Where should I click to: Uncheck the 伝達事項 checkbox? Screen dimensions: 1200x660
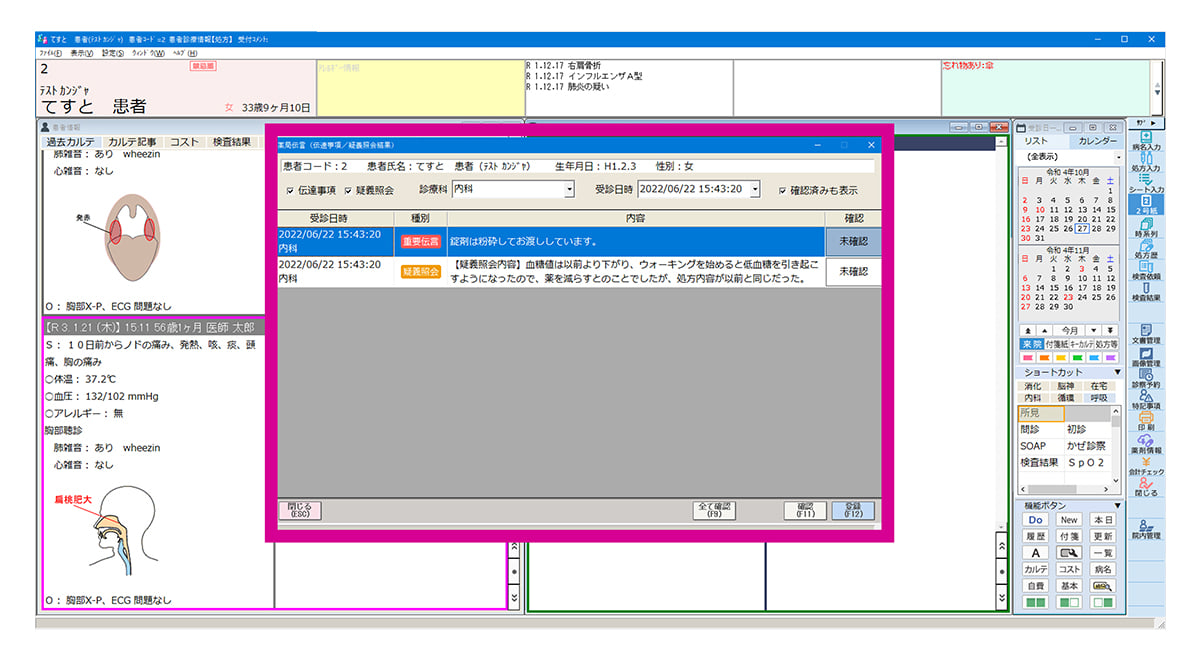[290, 190]
